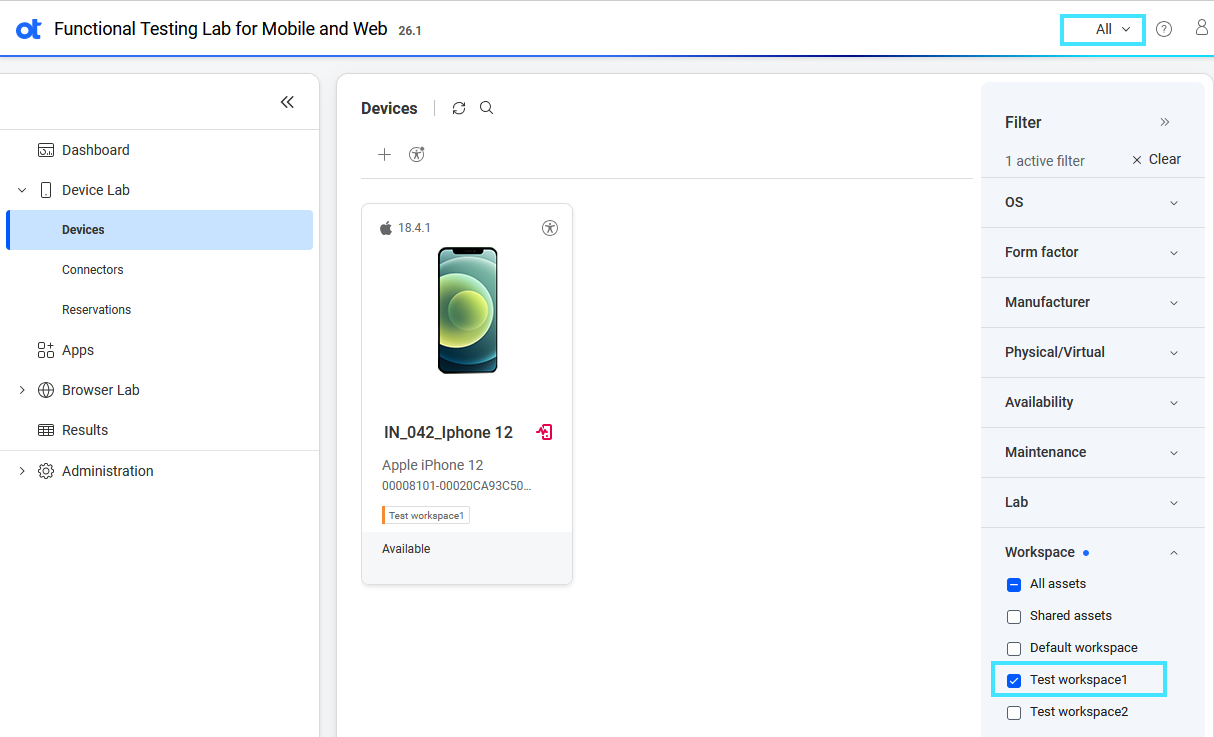Go to the Dashboard page
Viewport: 1214px width, 737px height.
tap(95, 150)
